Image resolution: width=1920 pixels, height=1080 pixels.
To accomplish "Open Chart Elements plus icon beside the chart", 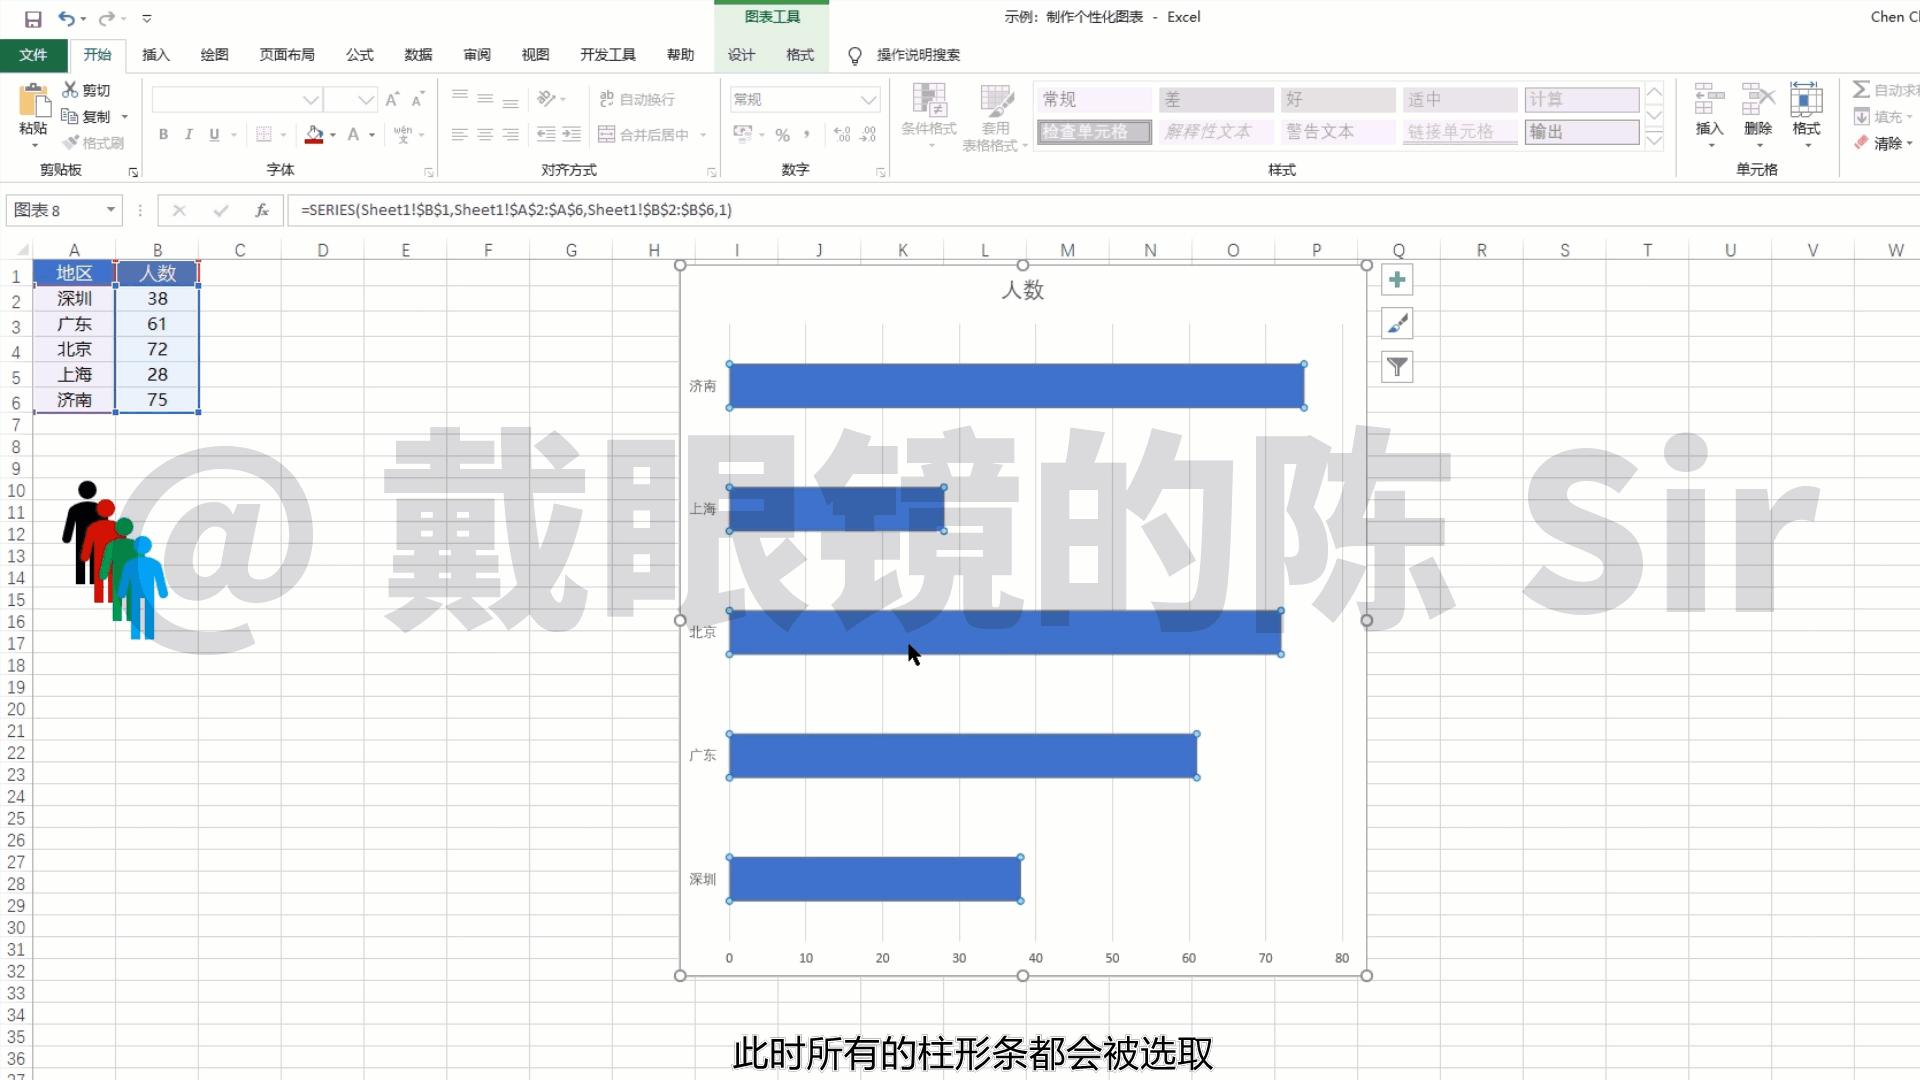I will 1396,279.
